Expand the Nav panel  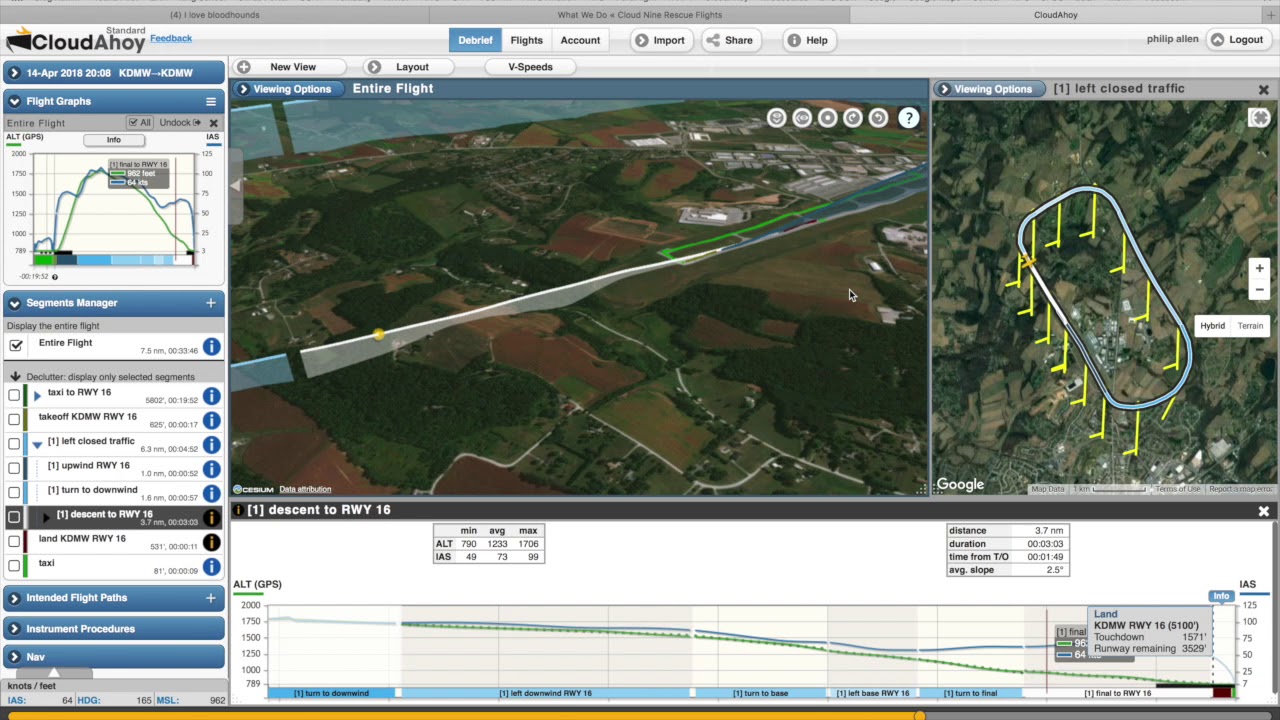point(15,657)
